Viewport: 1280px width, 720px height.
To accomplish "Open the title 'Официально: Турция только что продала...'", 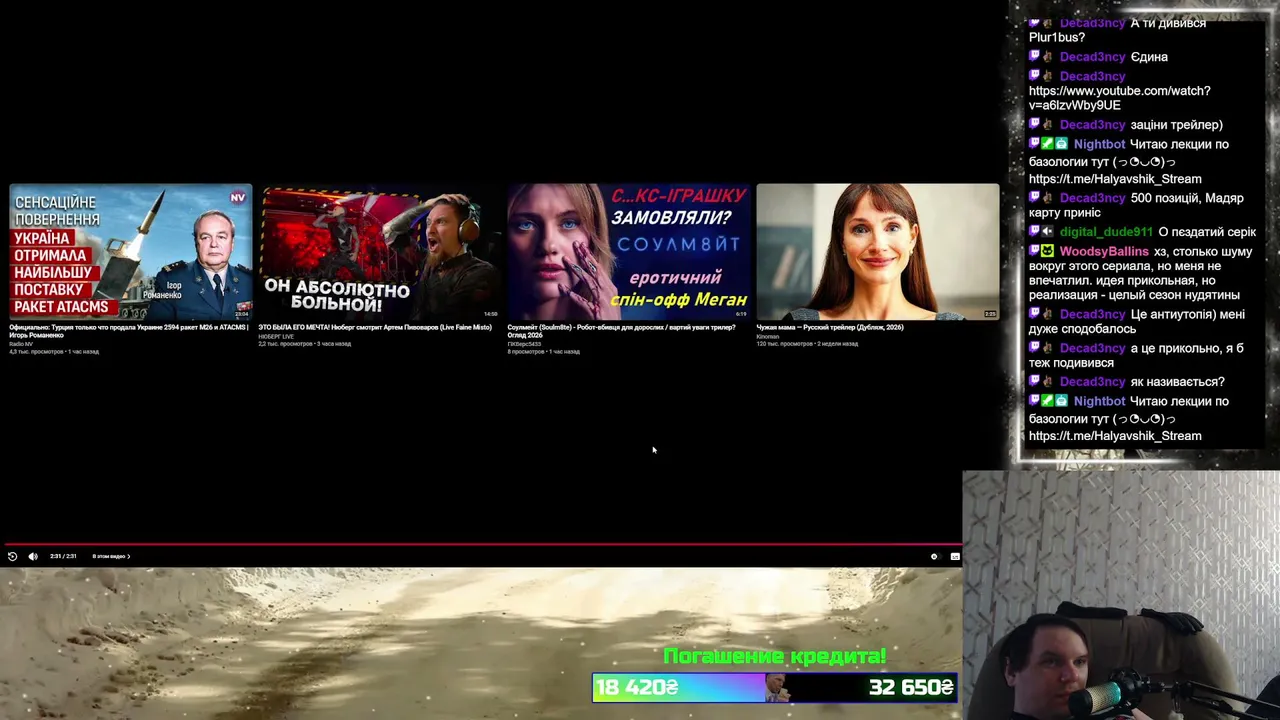I will point(129,331).
